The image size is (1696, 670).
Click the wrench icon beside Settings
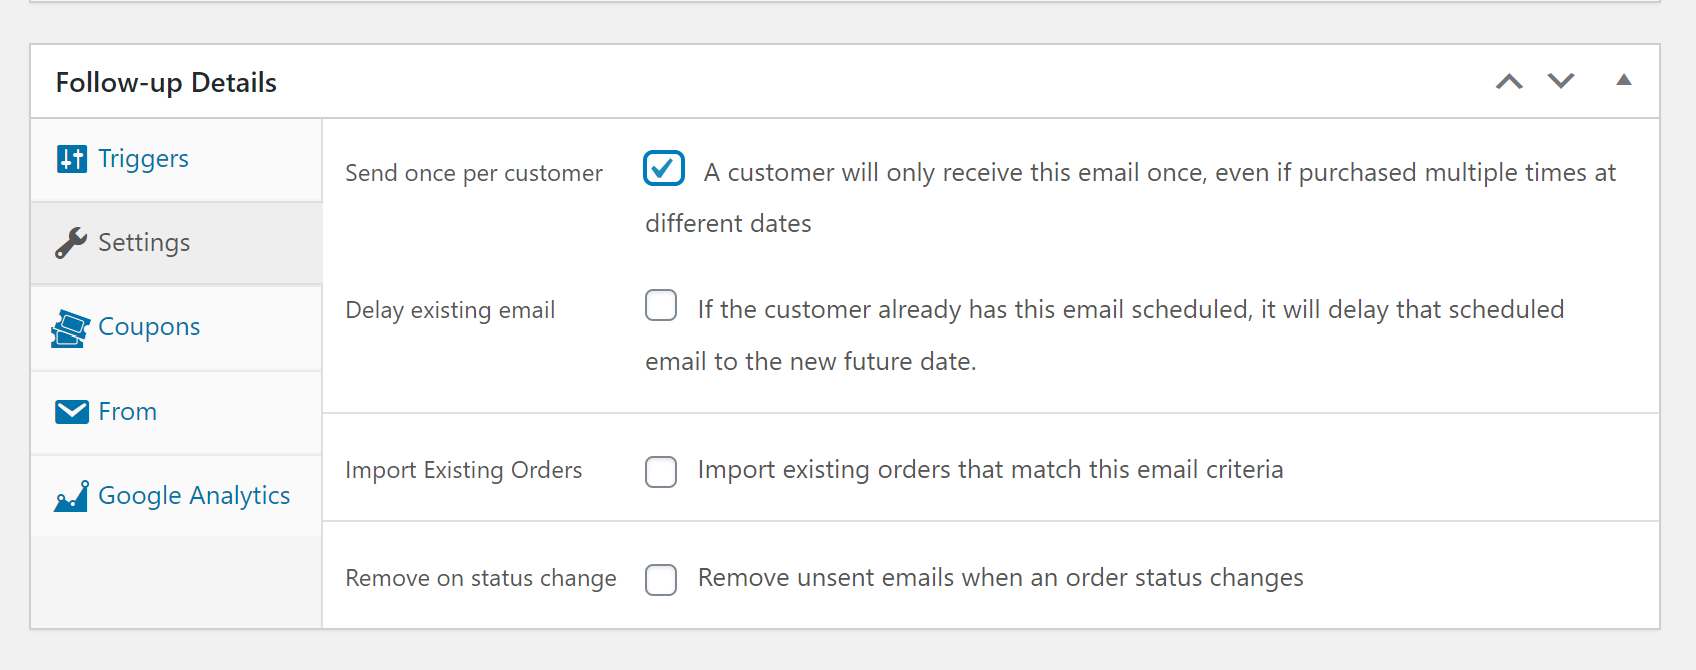(71, 243)
